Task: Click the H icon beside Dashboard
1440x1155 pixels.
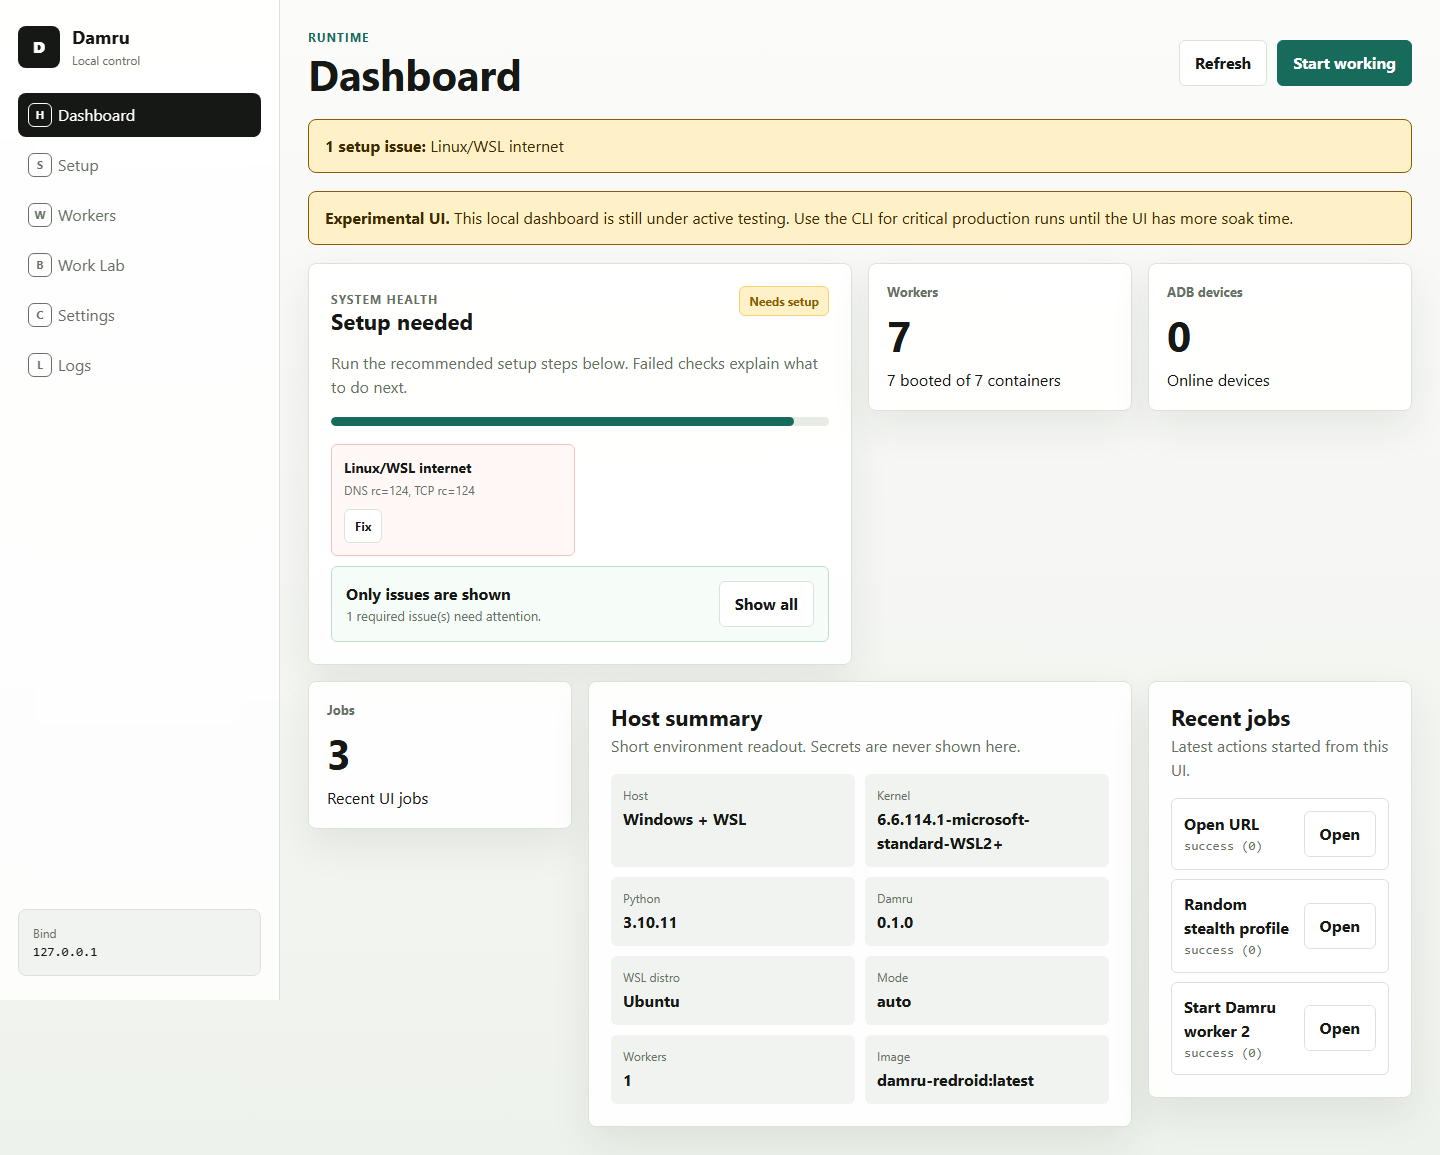Action: [x=40, y=115]
